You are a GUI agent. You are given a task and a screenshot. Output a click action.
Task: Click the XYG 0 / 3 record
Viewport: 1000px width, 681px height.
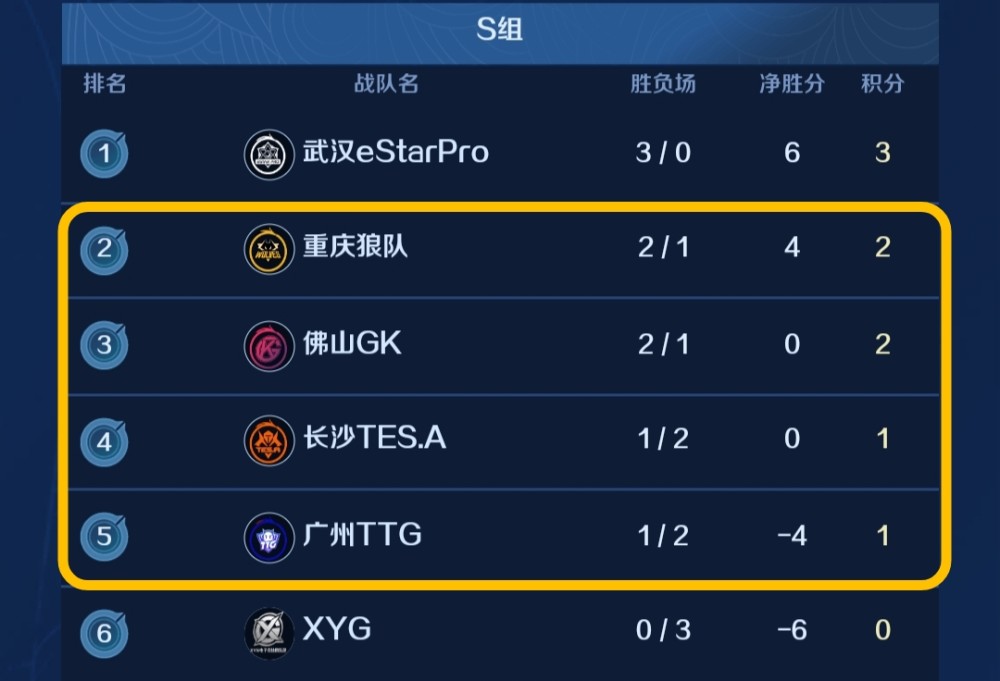point(663,630)
